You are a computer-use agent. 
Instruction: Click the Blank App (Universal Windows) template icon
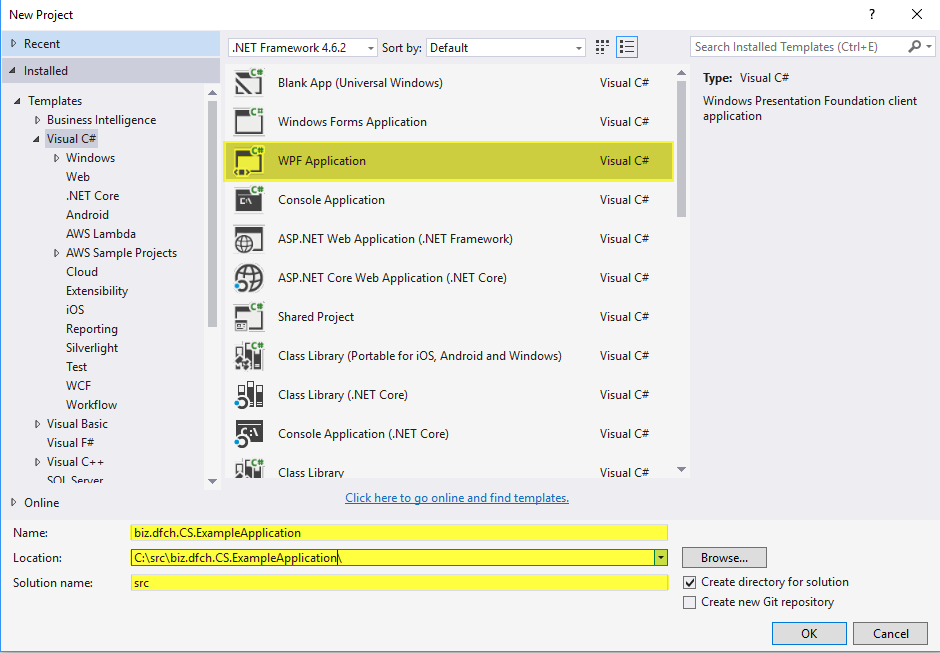(248, 83)
